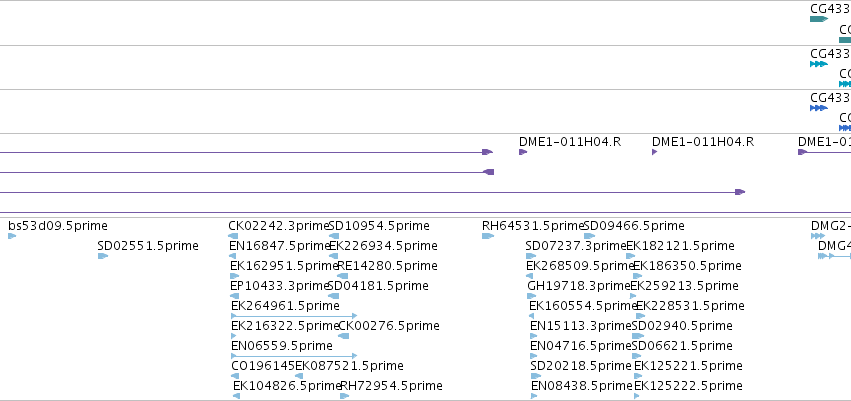The width and height of the screenshot is (851, 401).
Task: Select the arrow glyph under SD20218.5prime
Action: [x=536, y=376]
